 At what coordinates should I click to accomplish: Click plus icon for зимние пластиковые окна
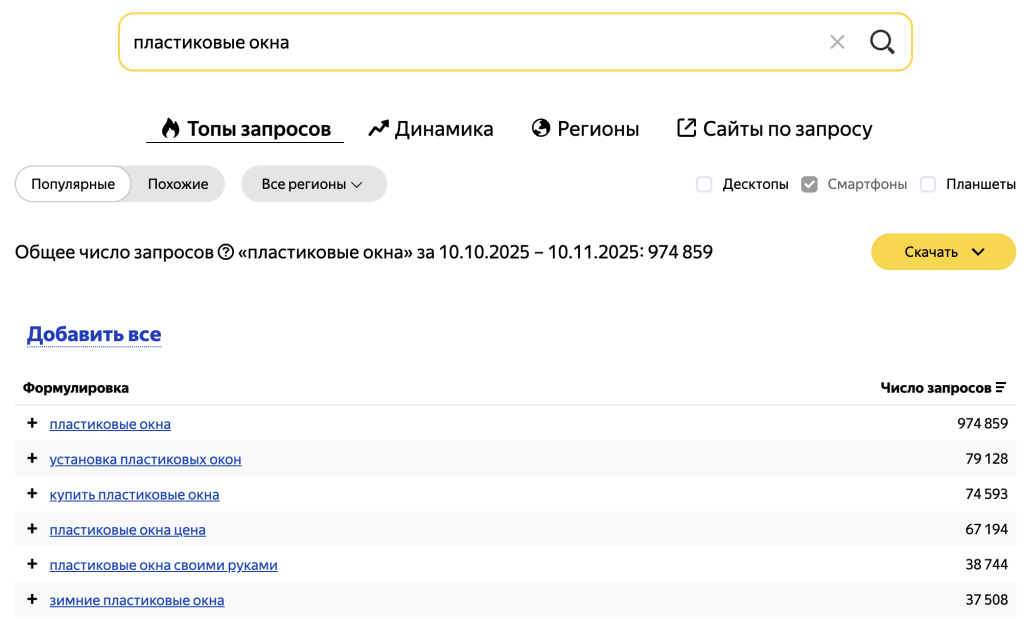coord(32,600)
